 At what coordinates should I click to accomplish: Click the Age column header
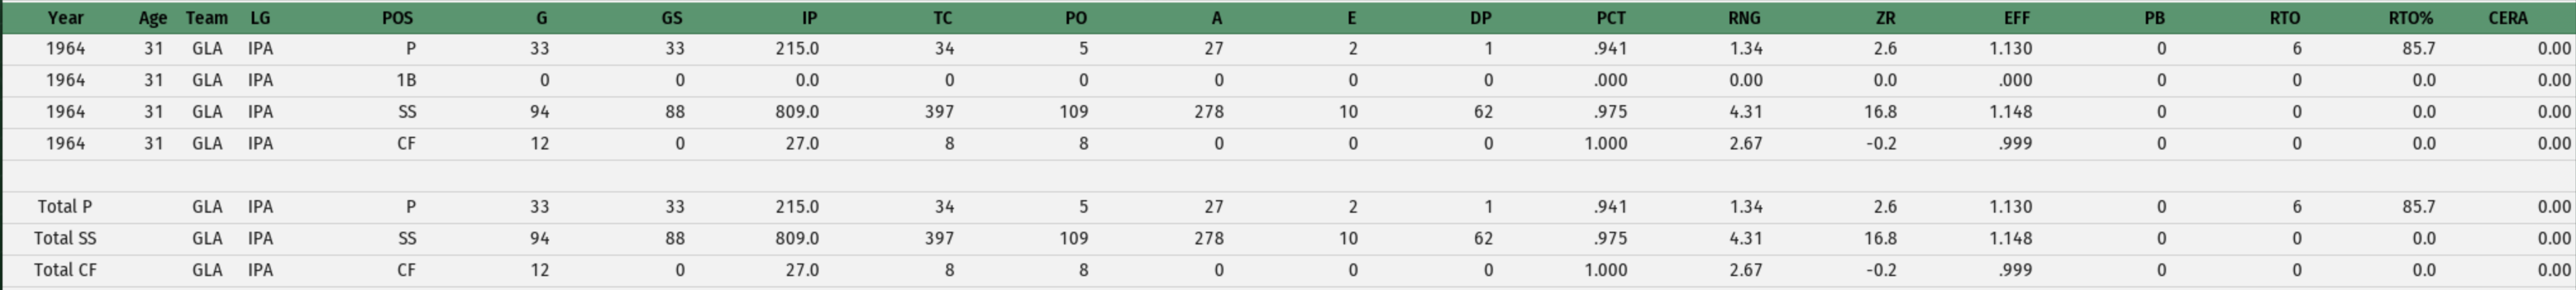(x=153, y=18)
